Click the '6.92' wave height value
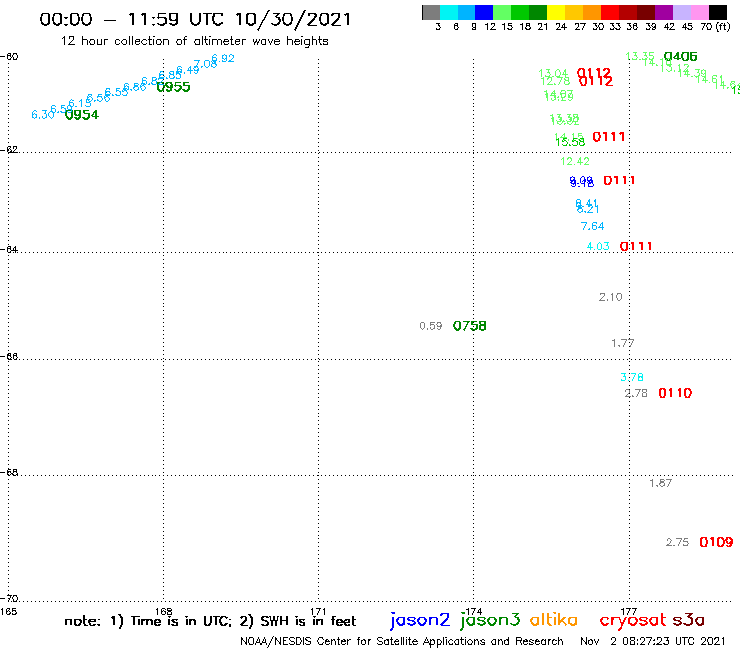740x650 pixels. 223,58
